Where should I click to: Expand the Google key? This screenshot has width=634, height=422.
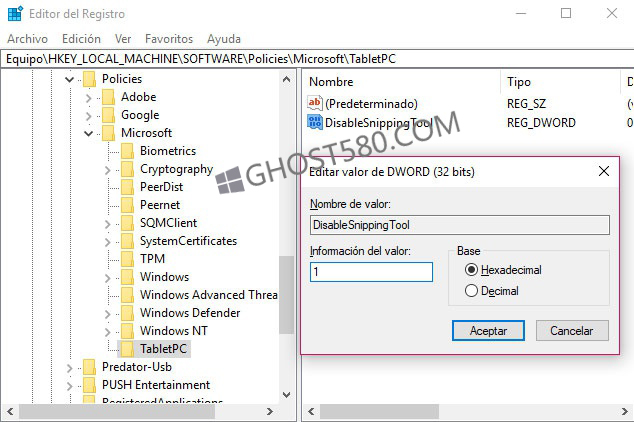(89, 116)
